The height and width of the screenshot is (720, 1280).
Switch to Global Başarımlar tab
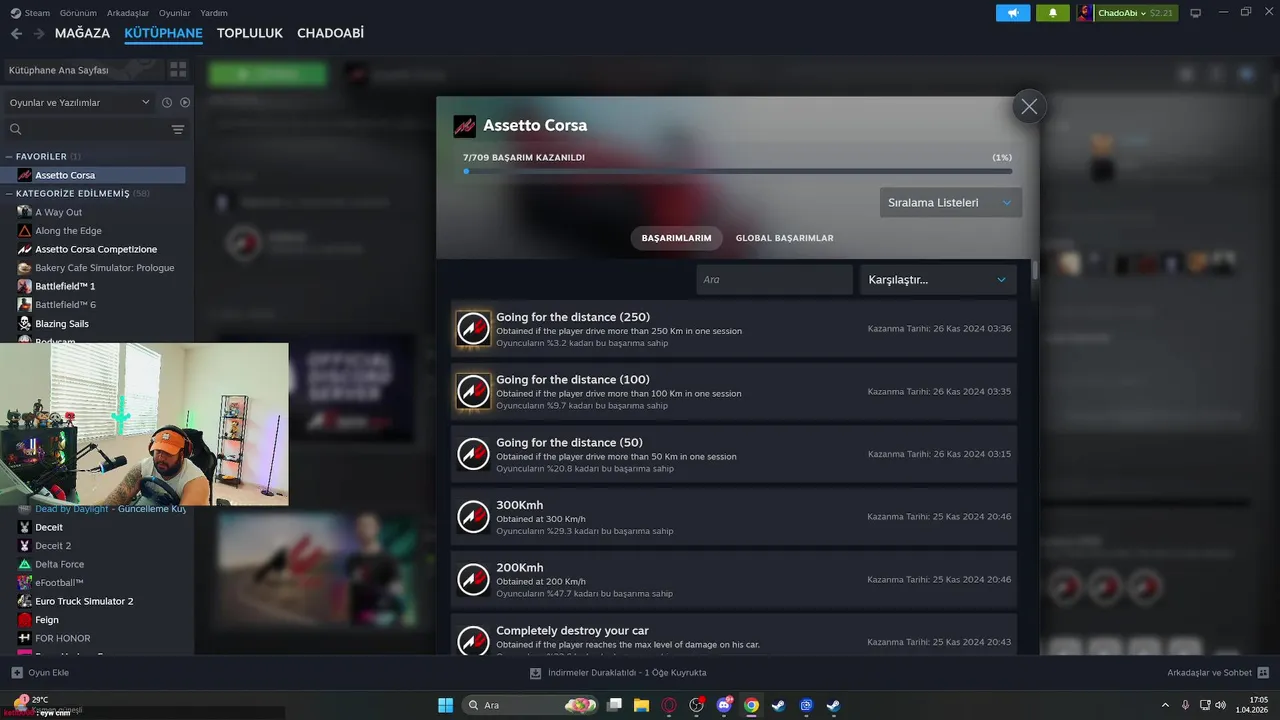click(784, 238)
